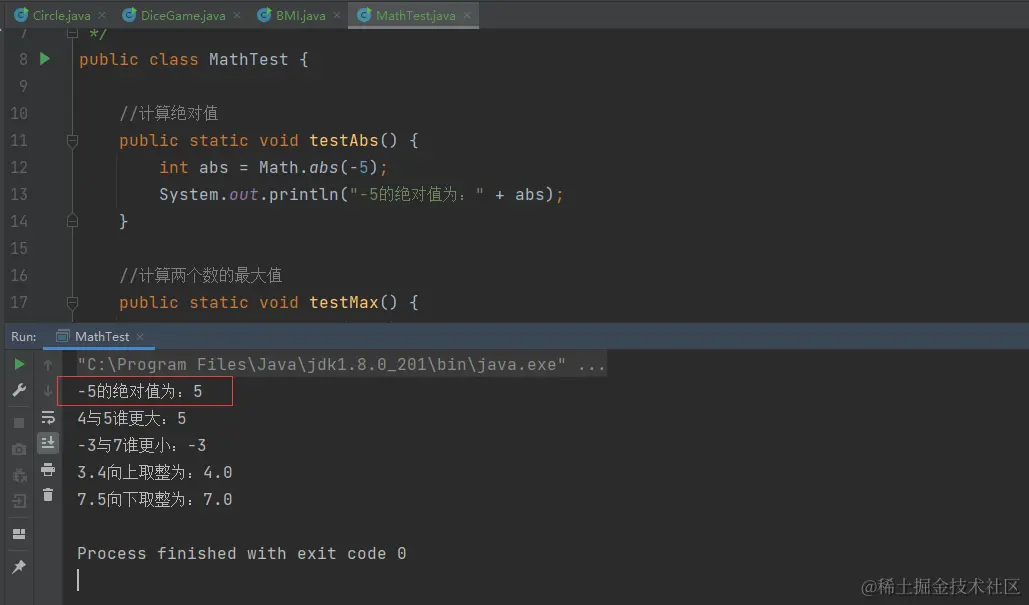Click the DiceGame.java file type icon

pyautogui.click(x=129, y=15)
